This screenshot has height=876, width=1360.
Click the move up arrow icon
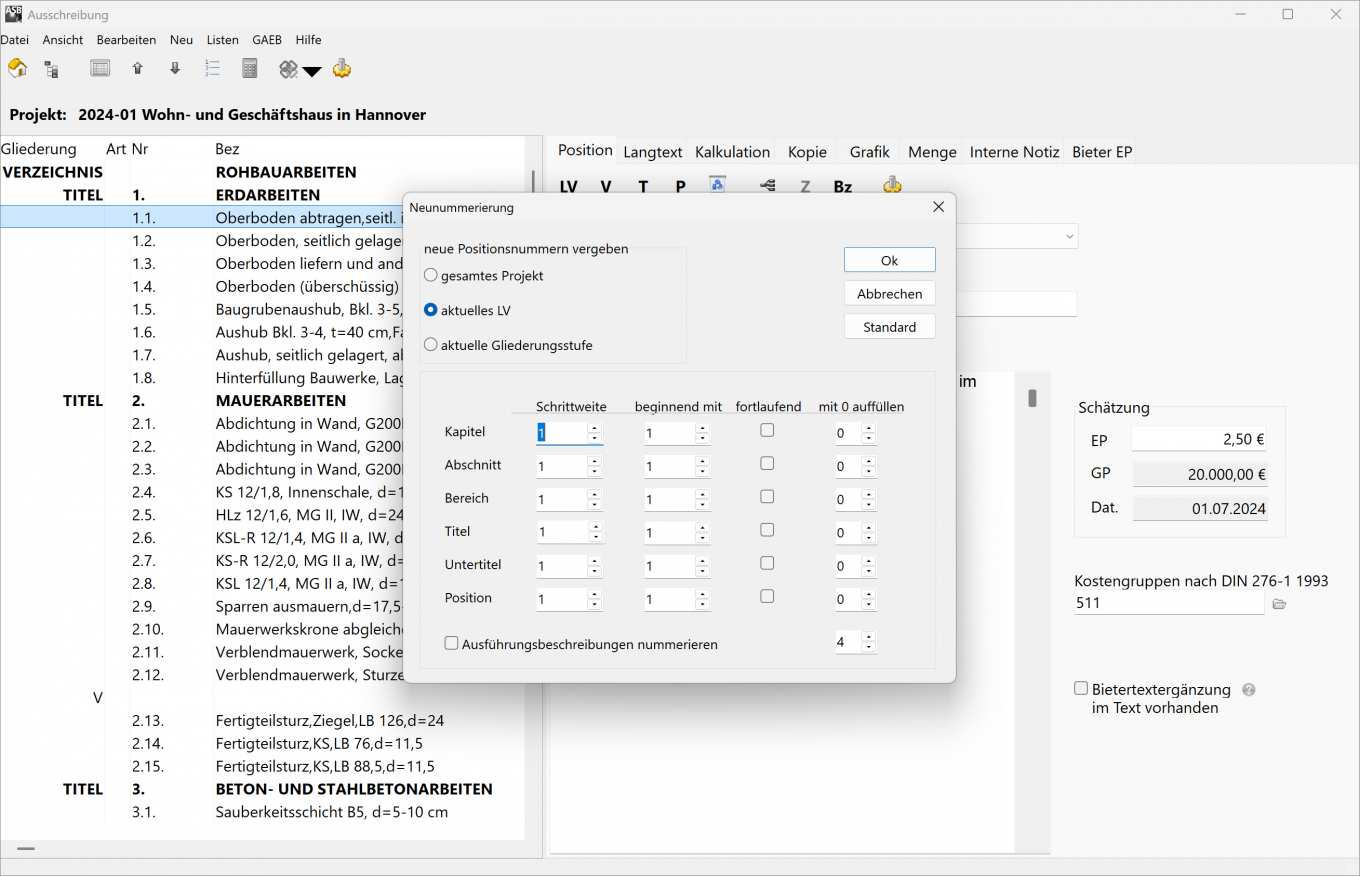138,68
